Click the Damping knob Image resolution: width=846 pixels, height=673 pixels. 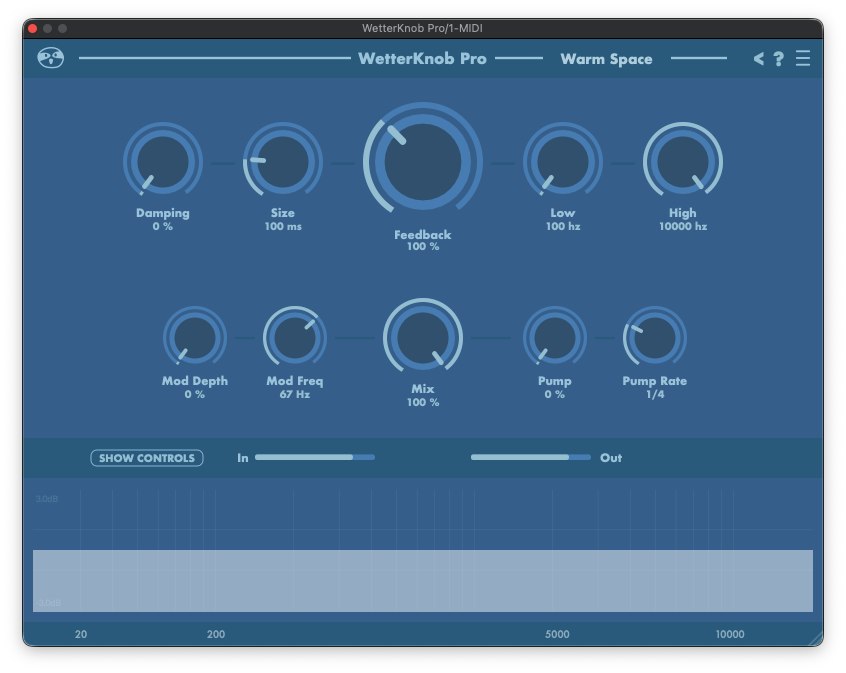pyautogui.click(x=163, y=162)
